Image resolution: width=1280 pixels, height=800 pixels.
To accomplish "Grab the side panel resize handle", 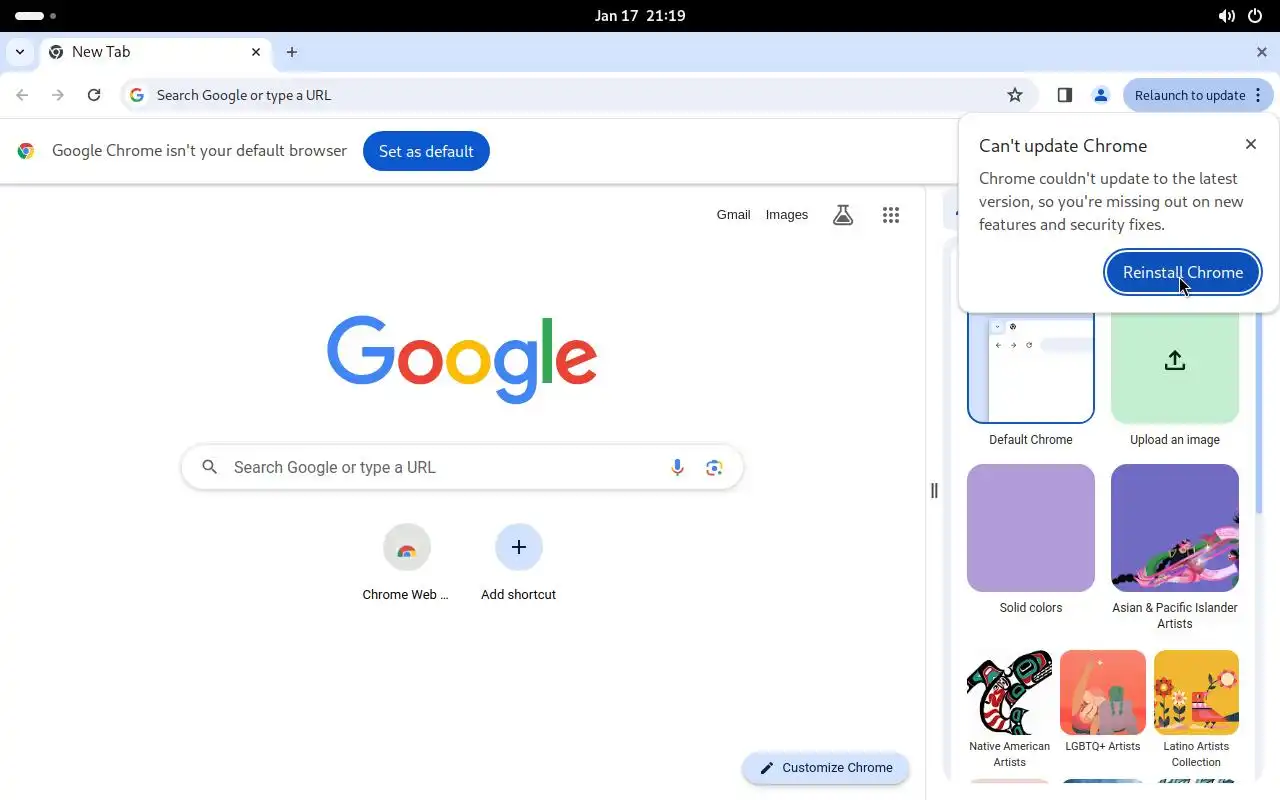I will [934, 490].
